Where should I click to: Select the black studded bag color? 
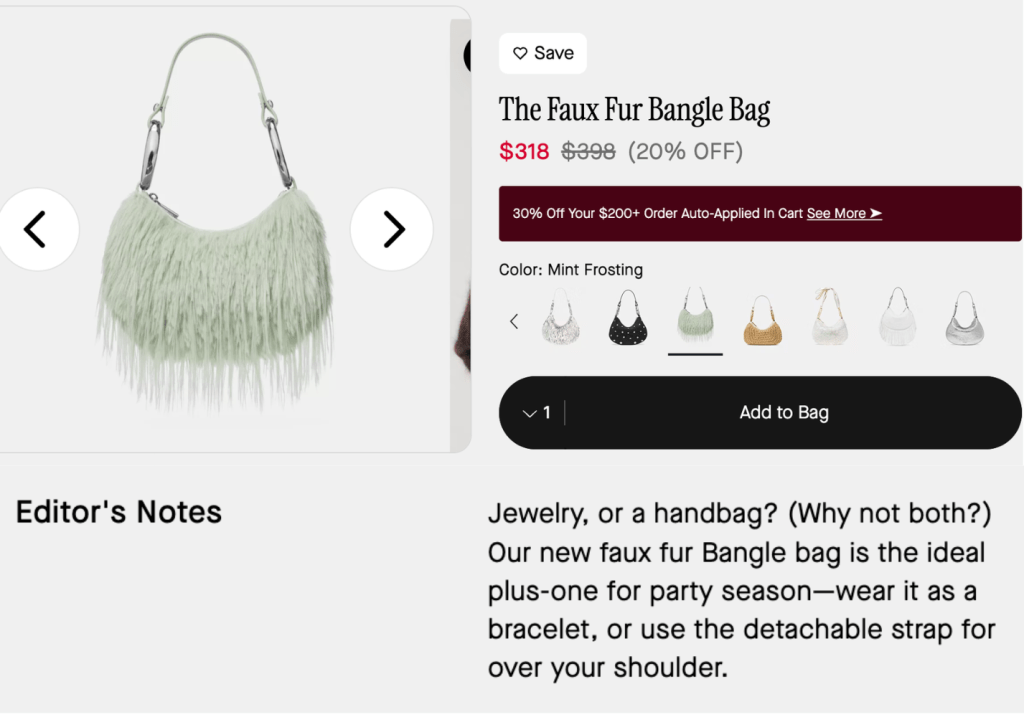click(629, 317)
